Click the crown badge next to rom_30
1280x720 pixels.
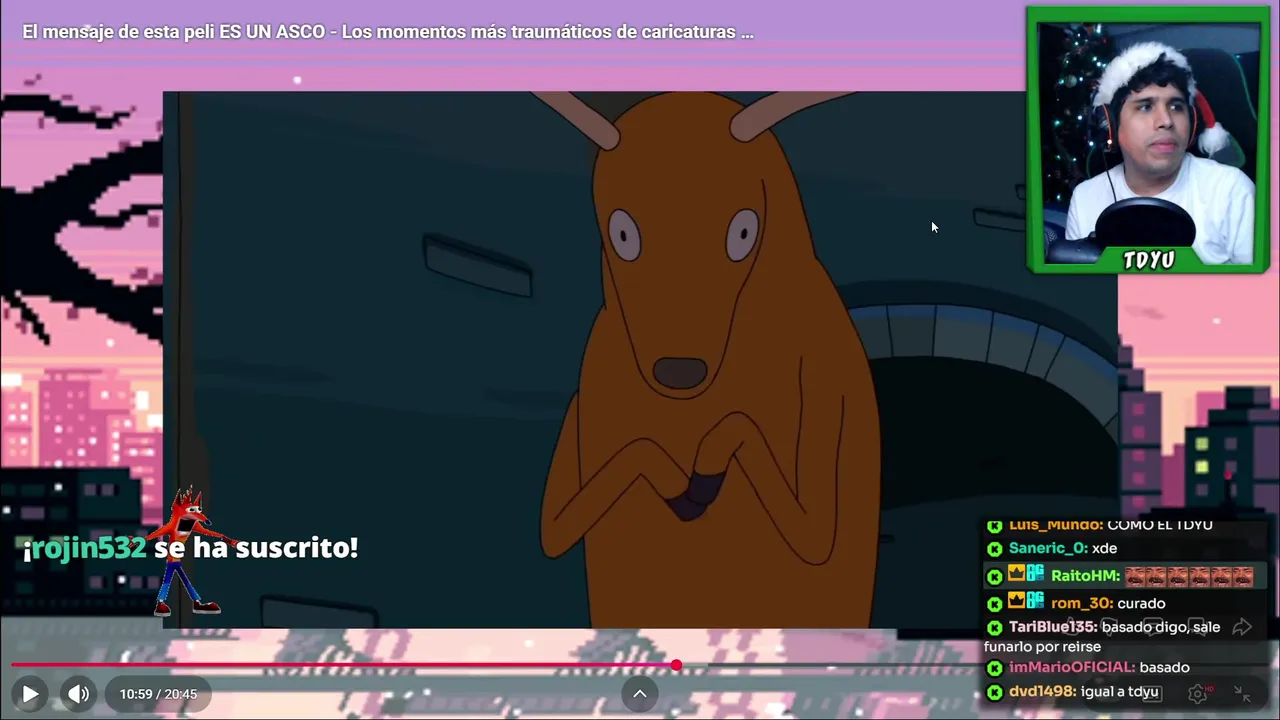pyautogui.click(x=1016, y=601)
